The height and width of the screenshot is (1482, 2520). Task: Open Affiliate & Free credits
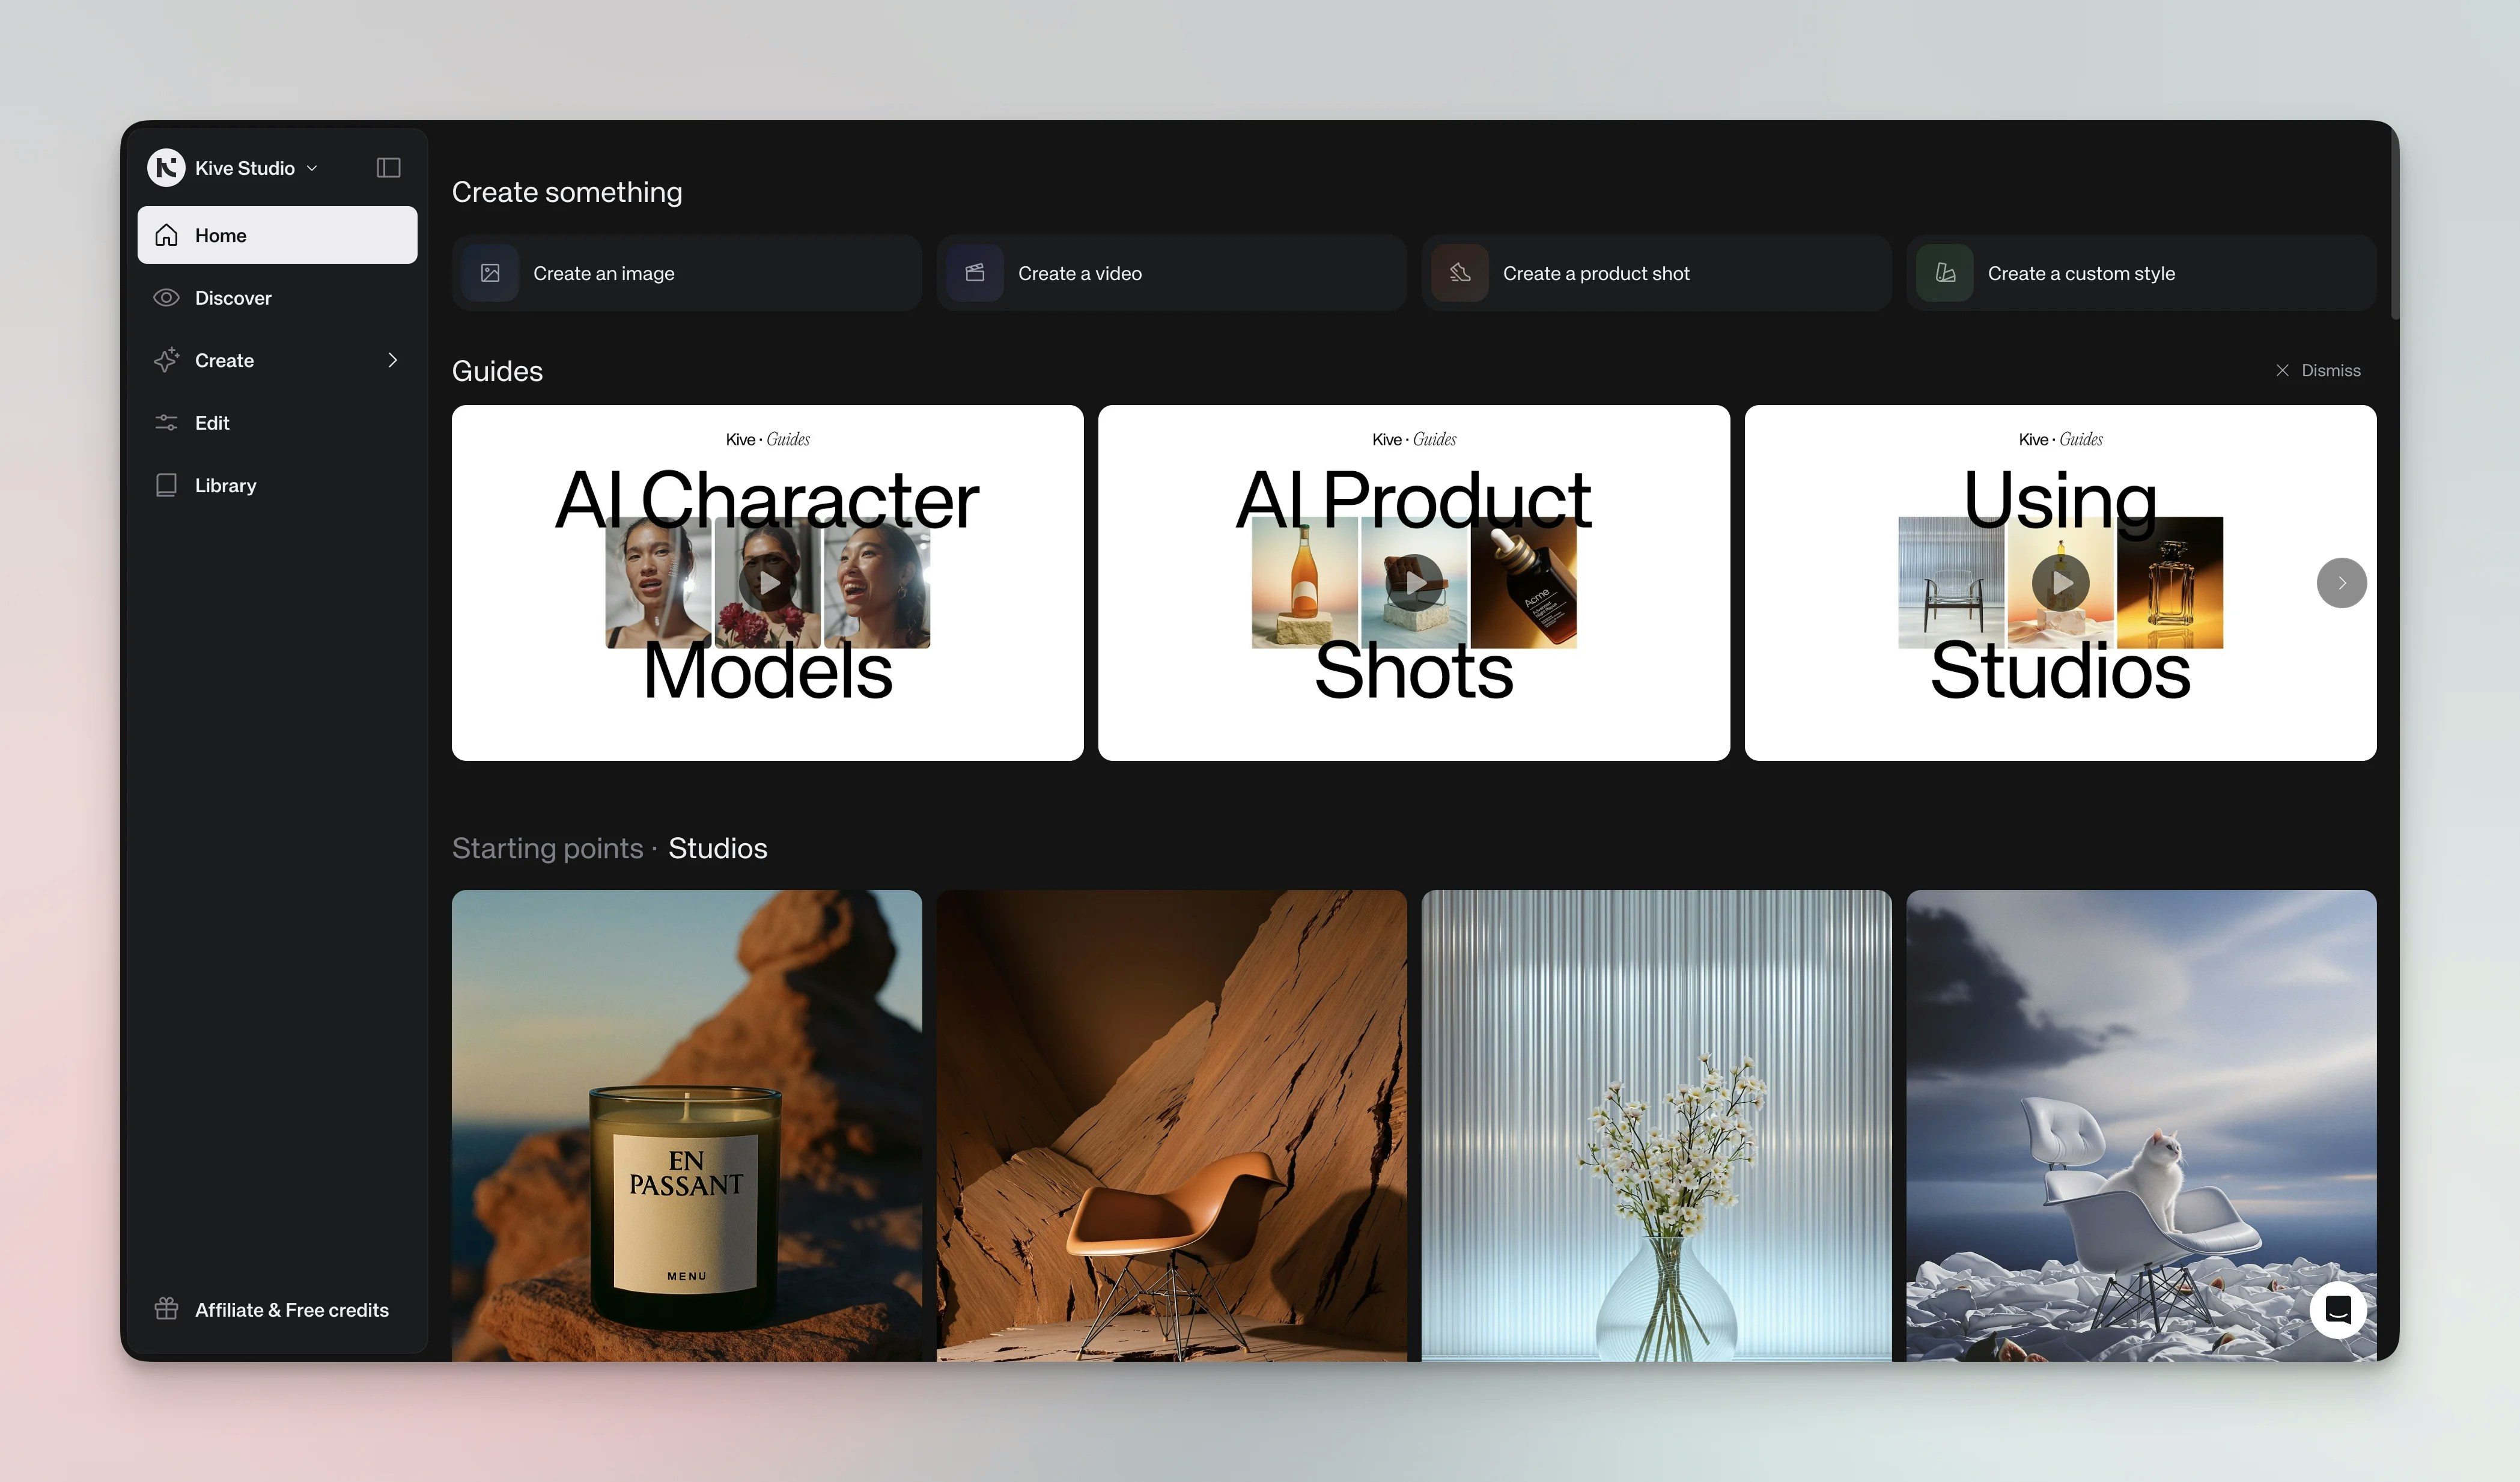tap(291, 1309)
